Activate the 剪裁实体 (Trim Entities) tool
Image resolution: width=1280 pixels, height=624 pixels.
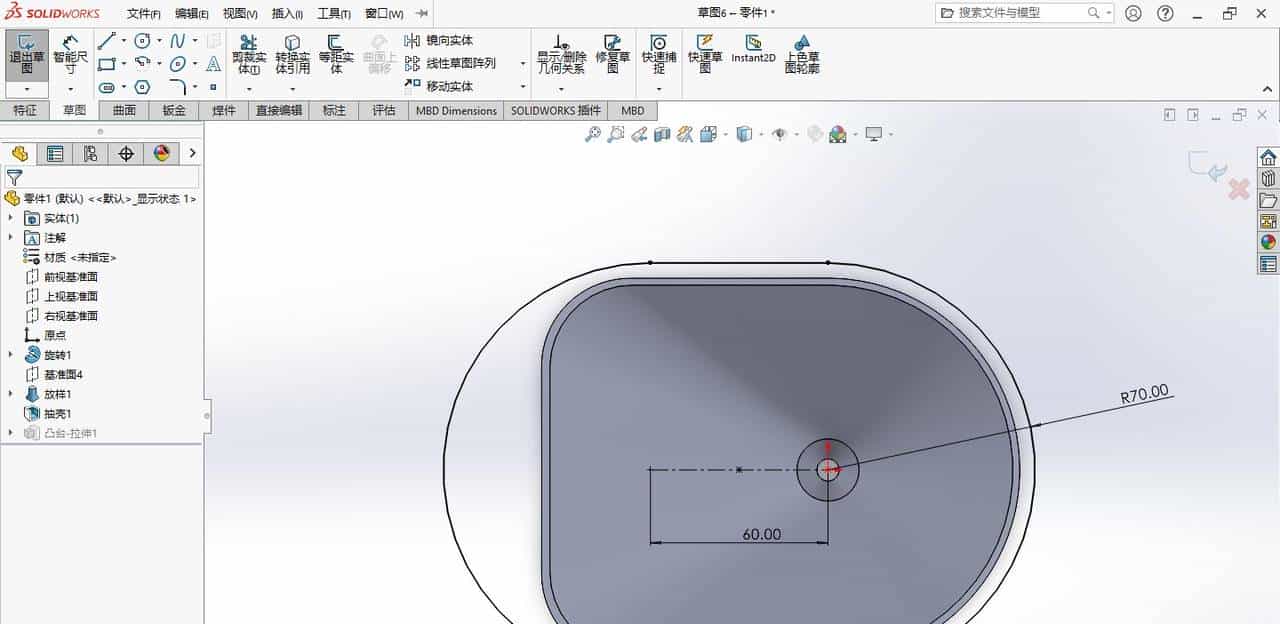pyautogui.click(x=246, y=55)
